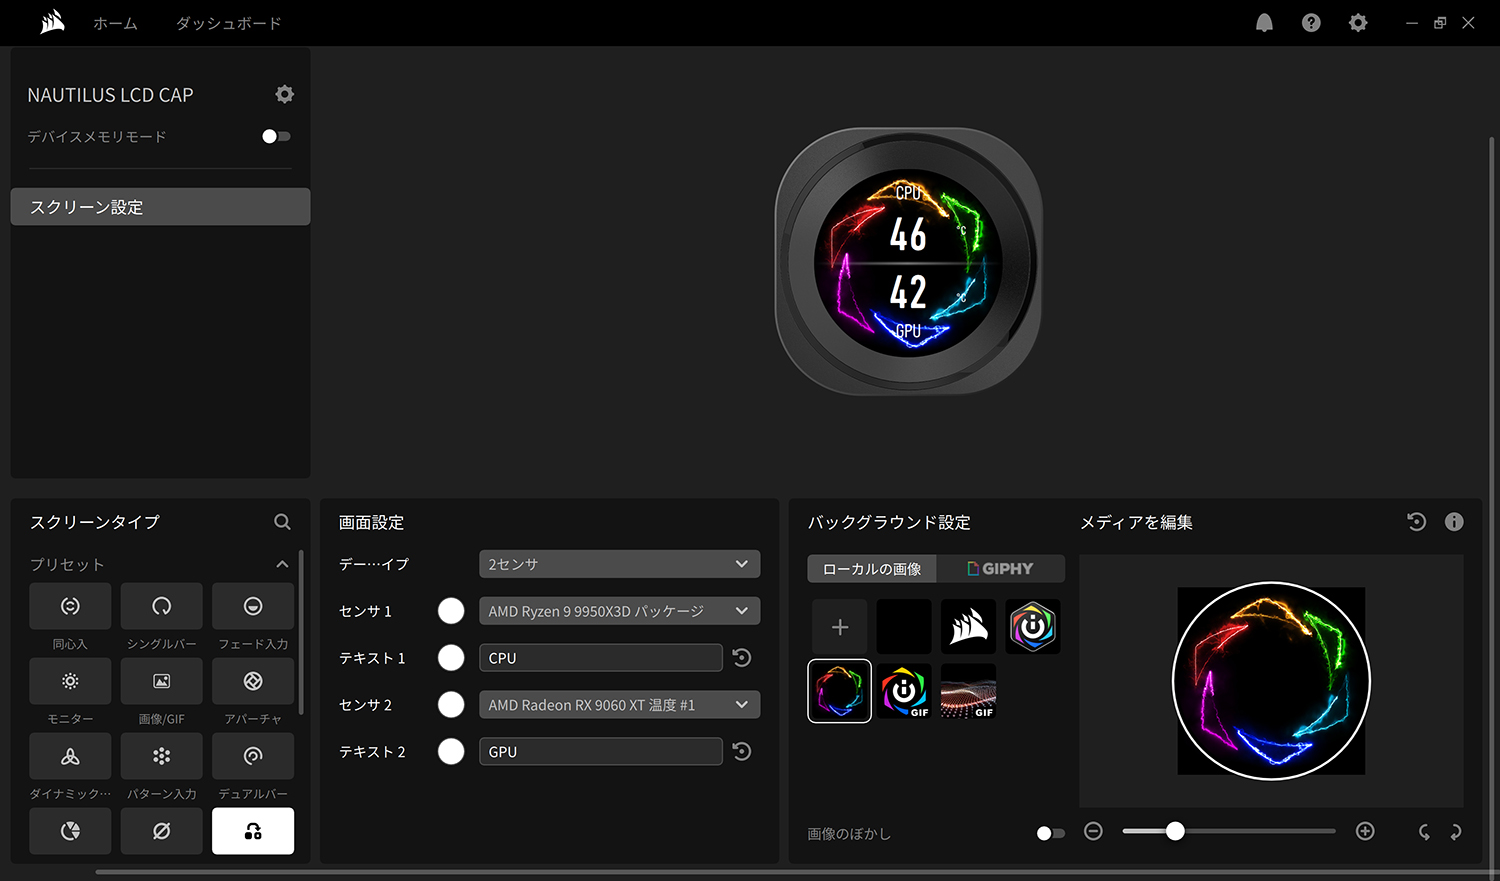Click the スクリーンタイプ heading

pos(95,522)
